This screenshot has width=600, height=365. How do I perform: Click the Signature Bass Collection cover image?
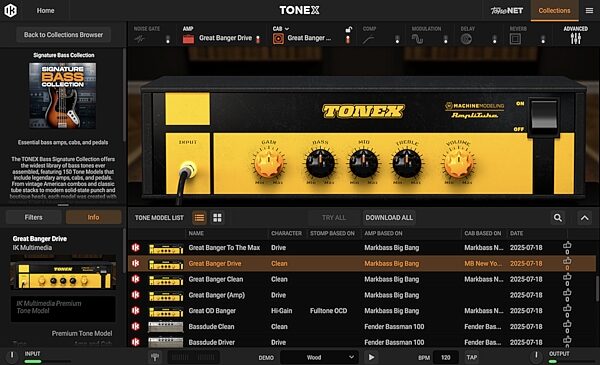coord(63,95)
